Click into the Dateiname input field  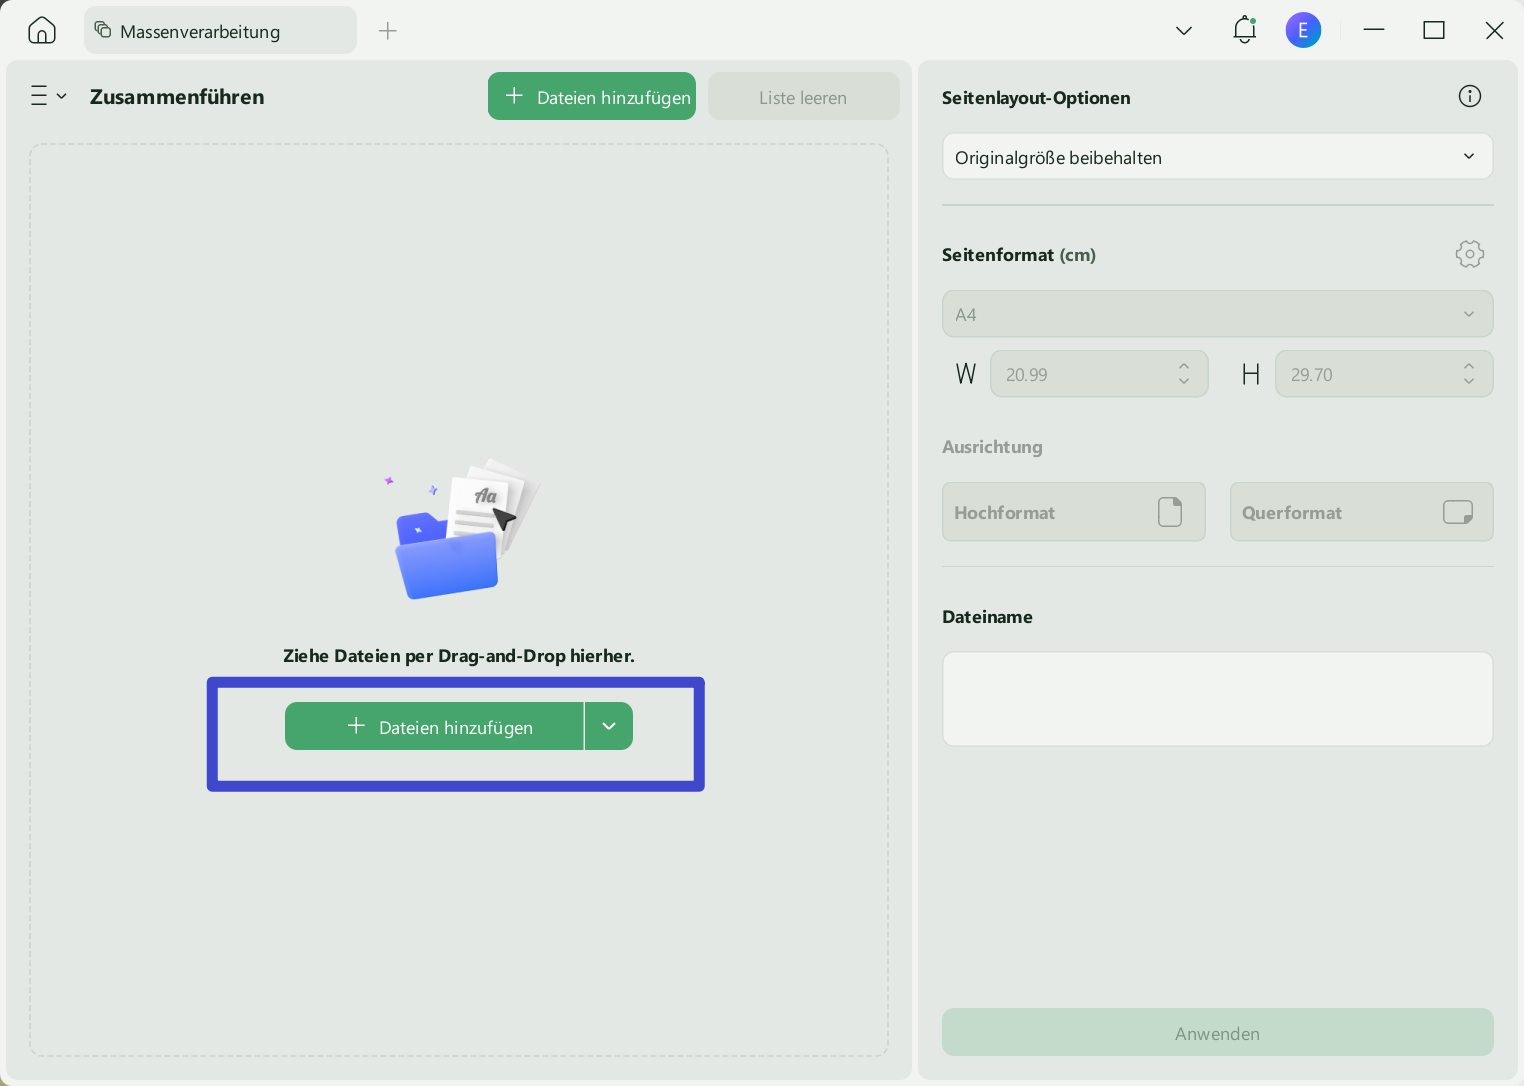point(1217,698)
